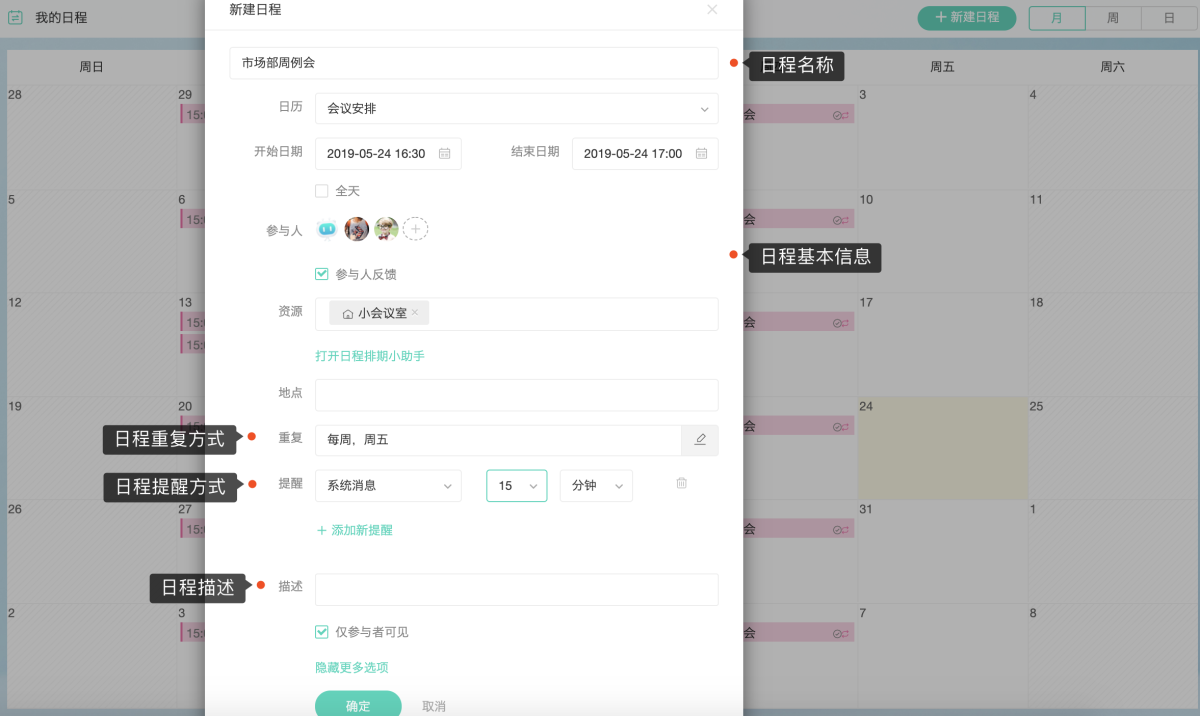Screen dimensions: 1200x716
Task: Click the calendar icon in end date field
Action: [701, 154]
